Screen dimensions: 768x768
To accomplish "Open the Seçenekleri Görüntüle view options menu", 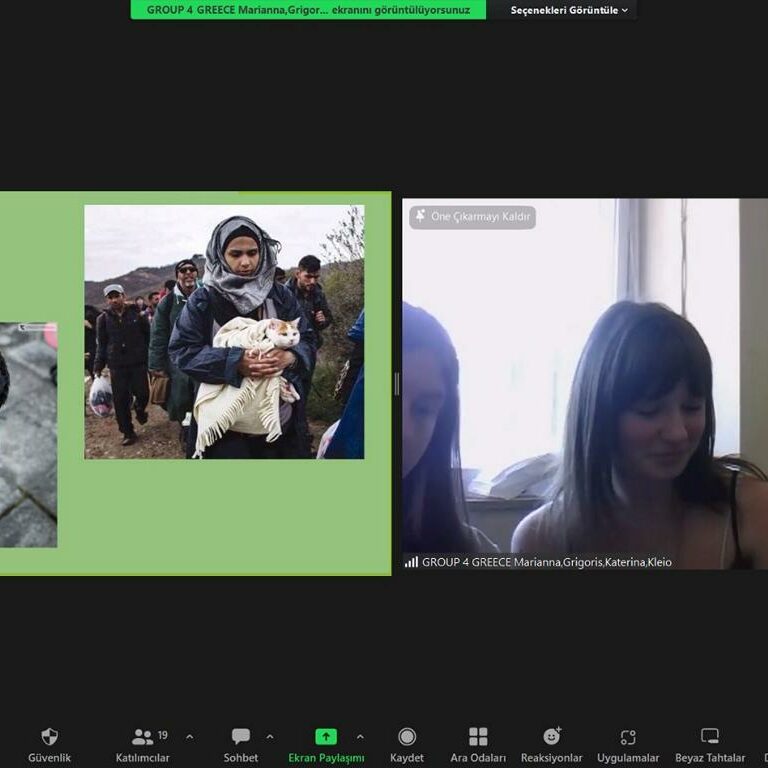I will [569, 10].
